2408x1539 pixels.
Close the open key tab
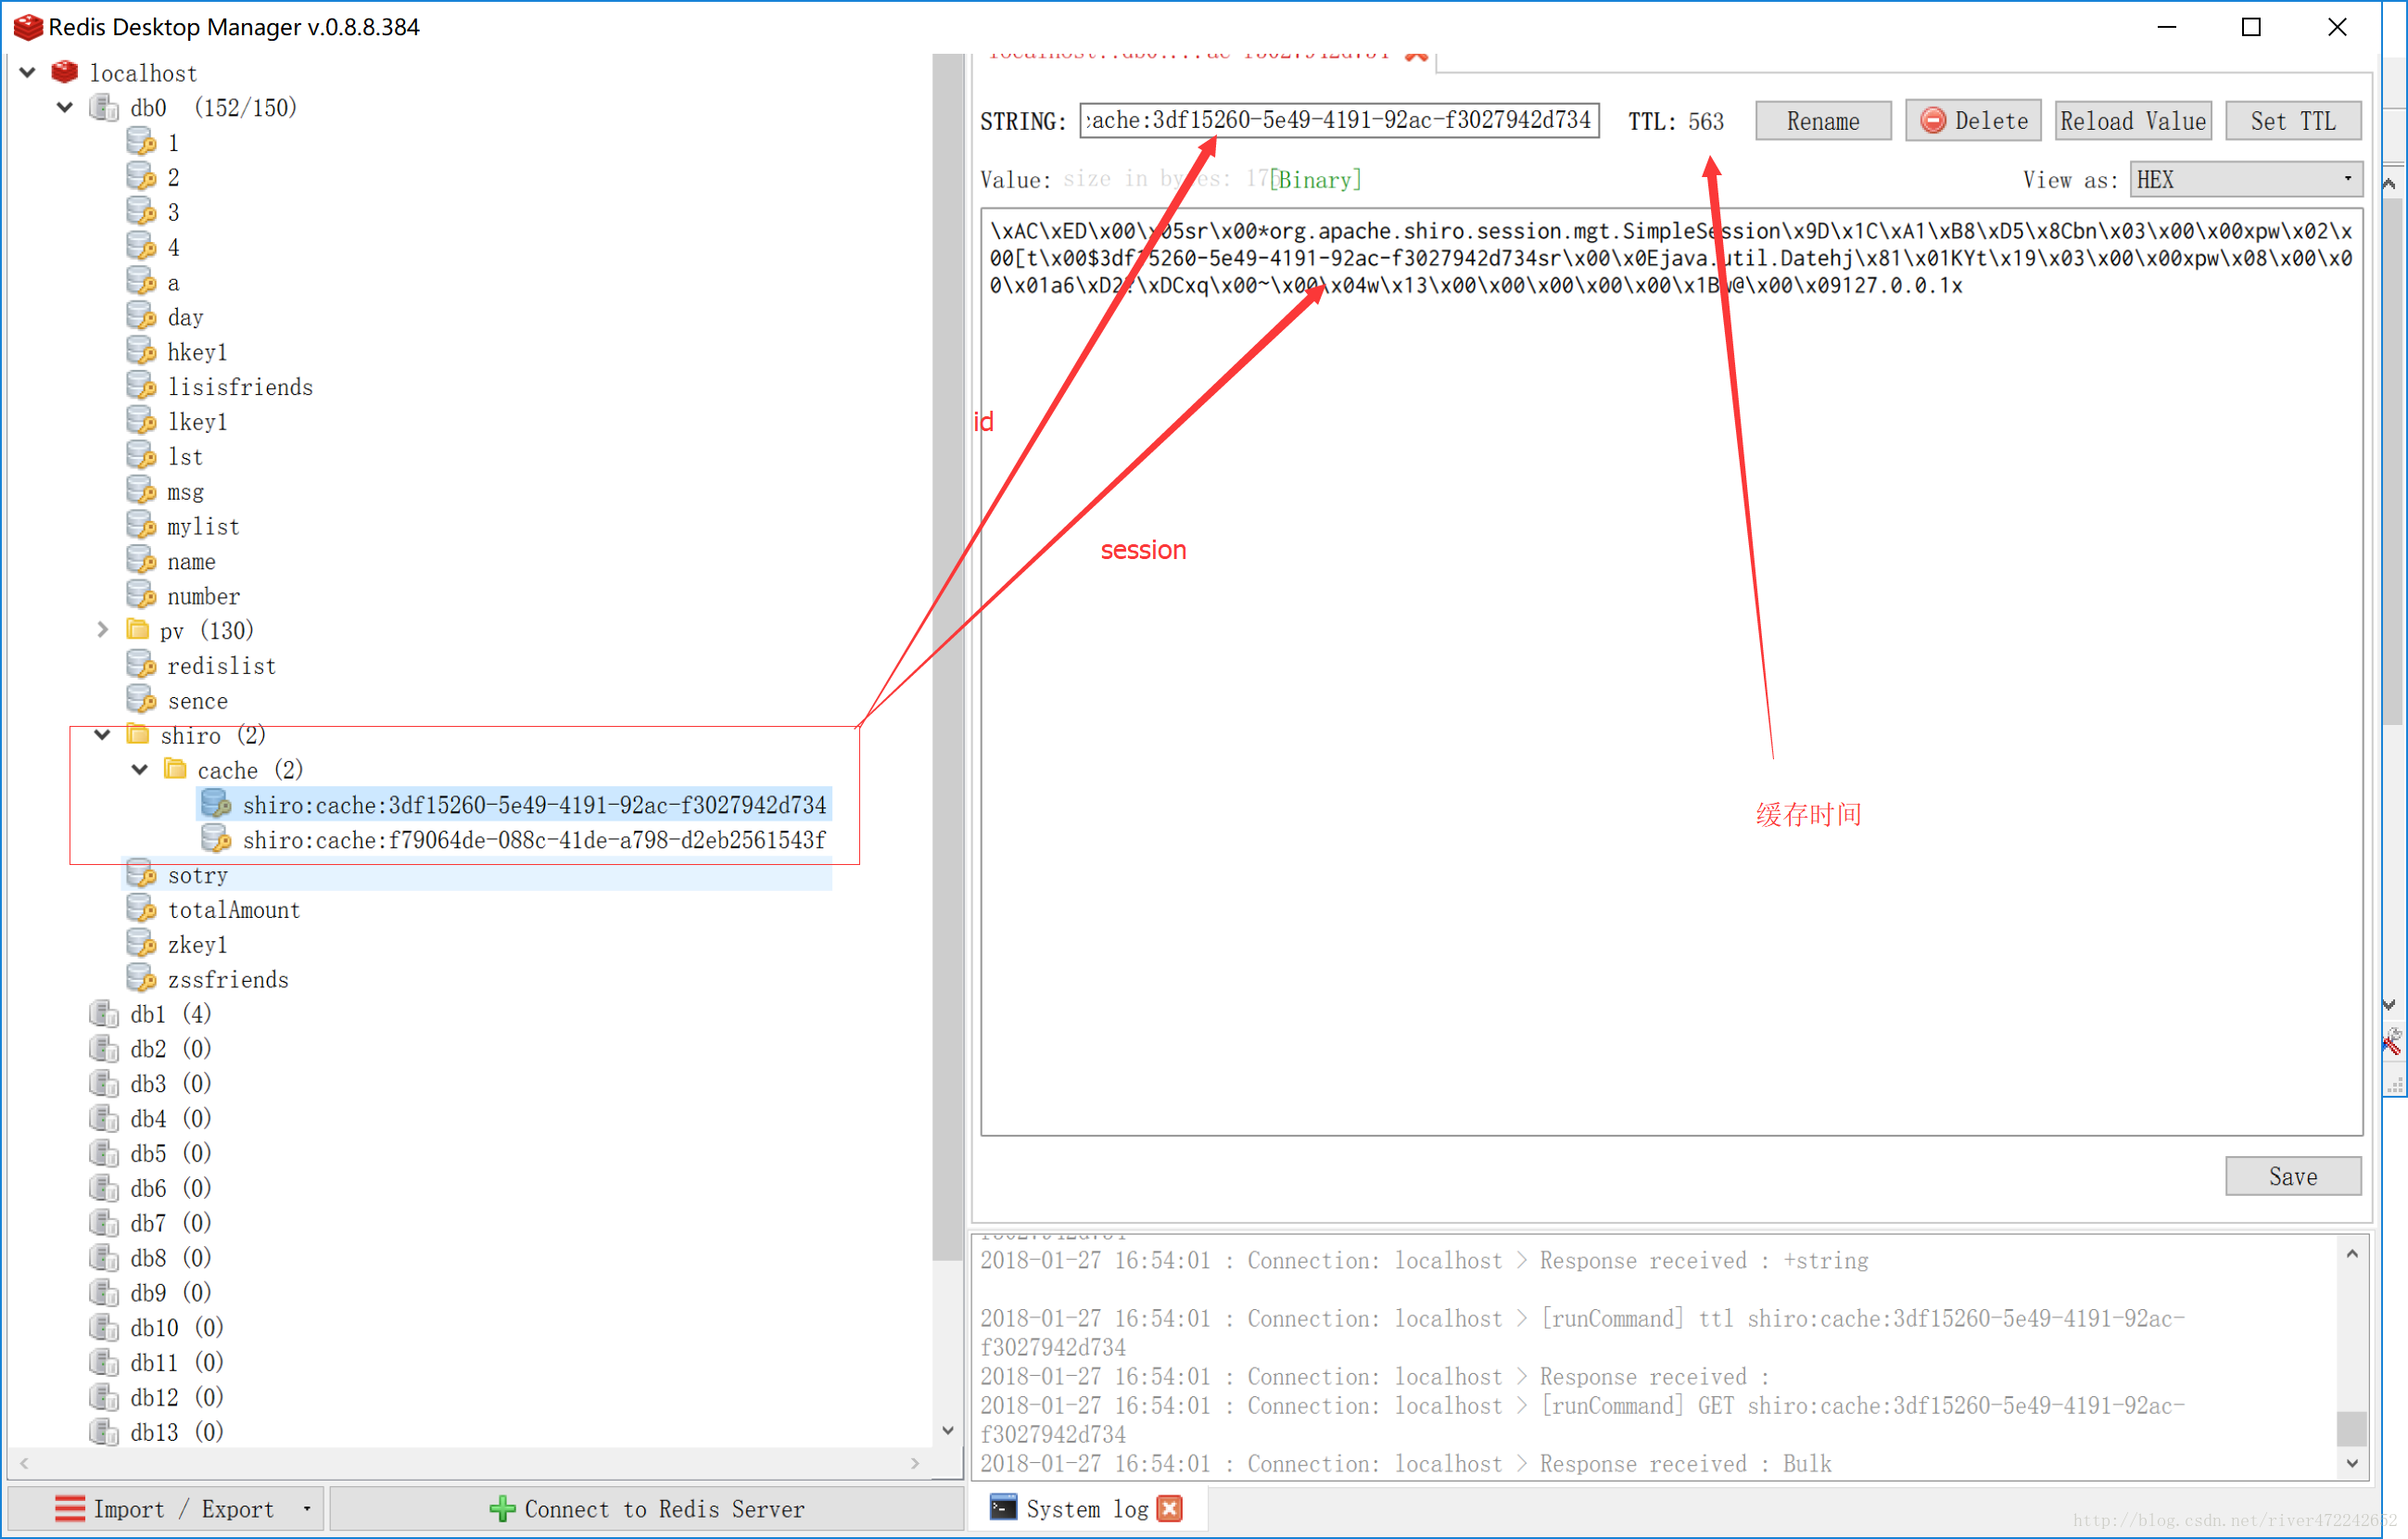coord(1415,57)
